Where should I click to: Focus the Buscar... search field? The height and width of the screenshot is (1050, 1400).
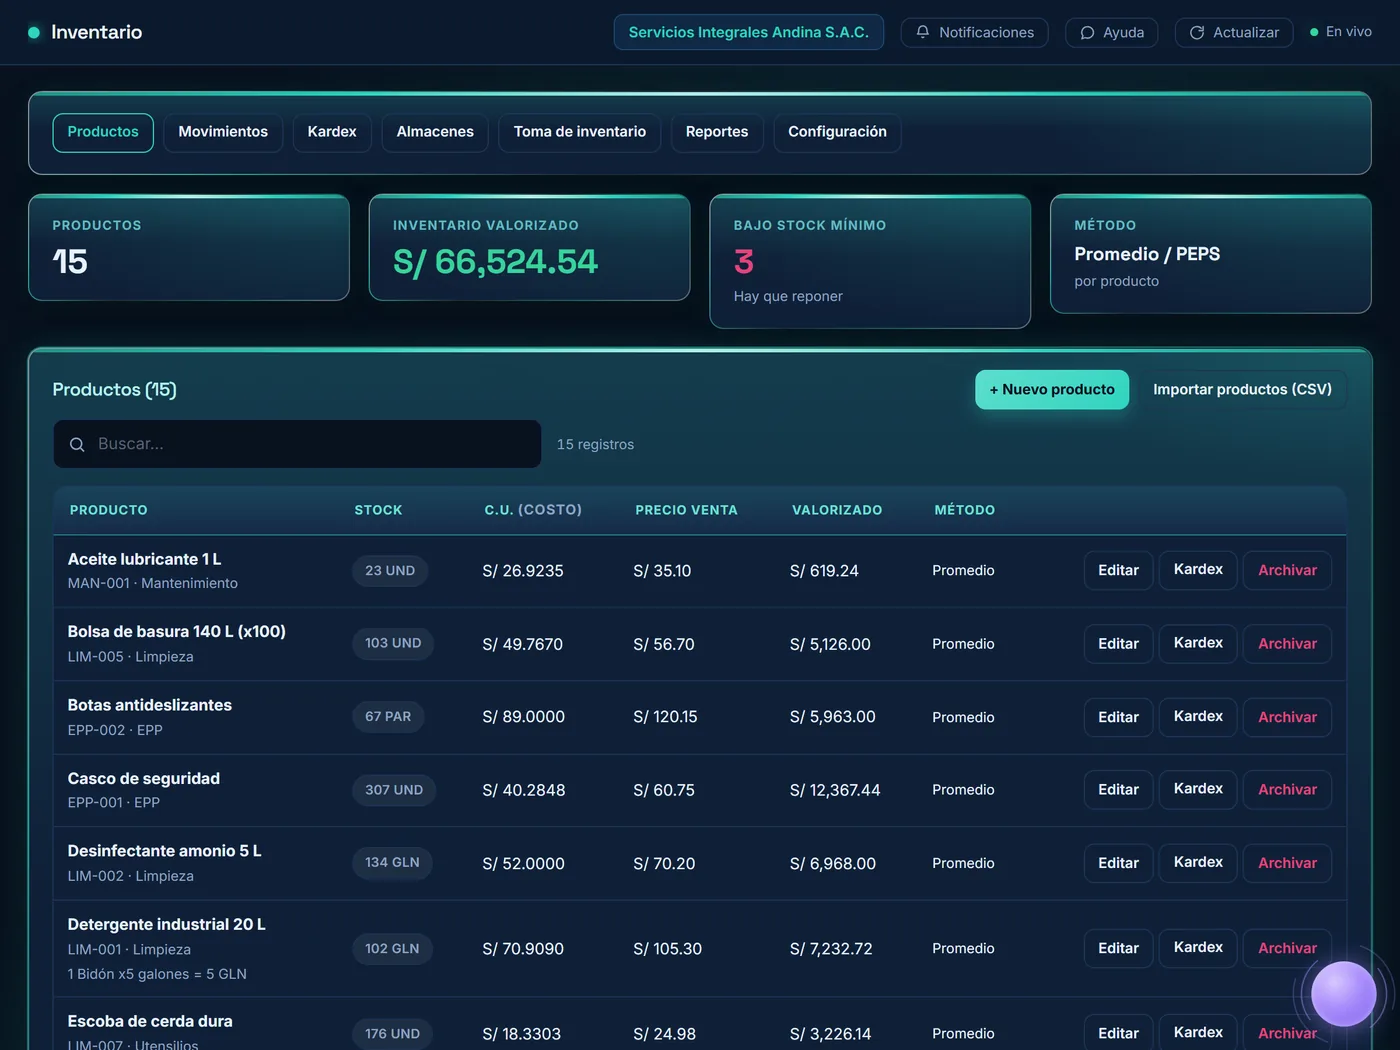coord(297,444)
